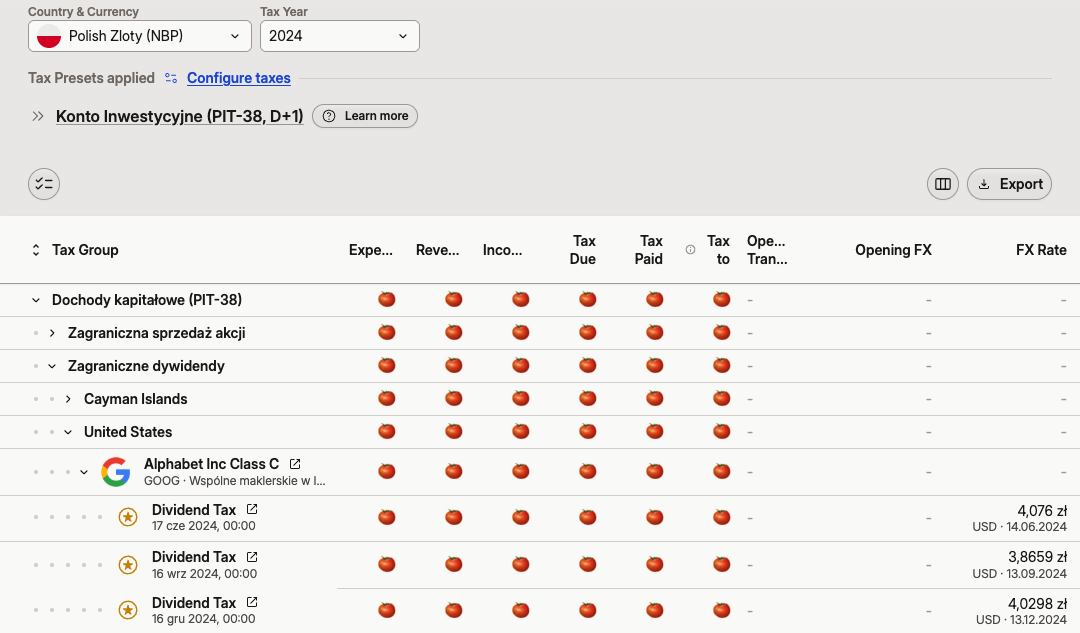Click the tax presets sliders icon
Image resolution: width=1080 pixels, height=633 pixels.
[171, 78]
